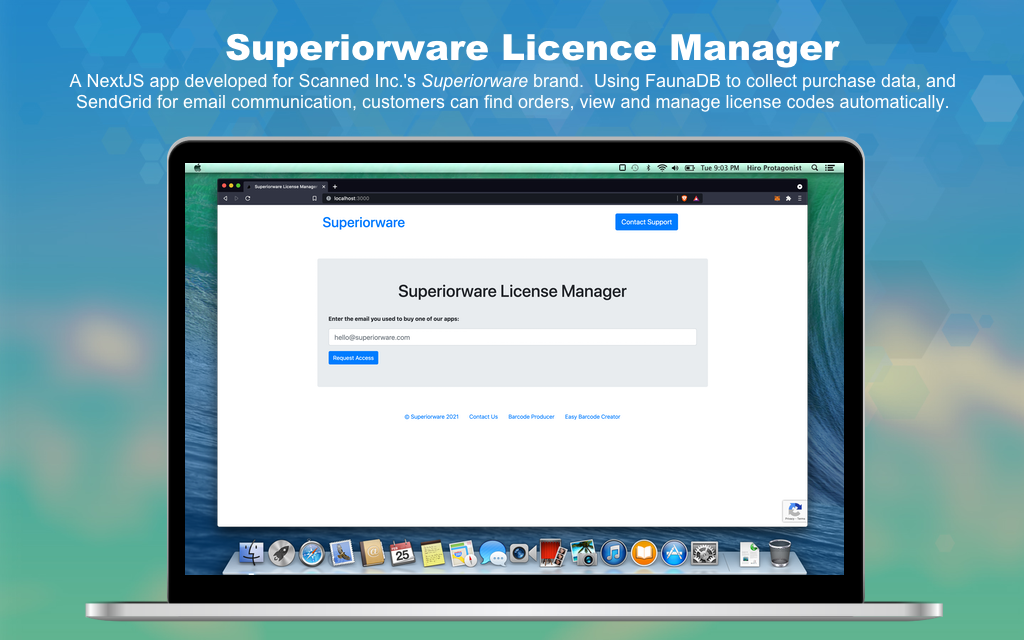The image size is (1024, 640).
Task: Open iTunes in the Dock
Action: (x=614, y=553)
